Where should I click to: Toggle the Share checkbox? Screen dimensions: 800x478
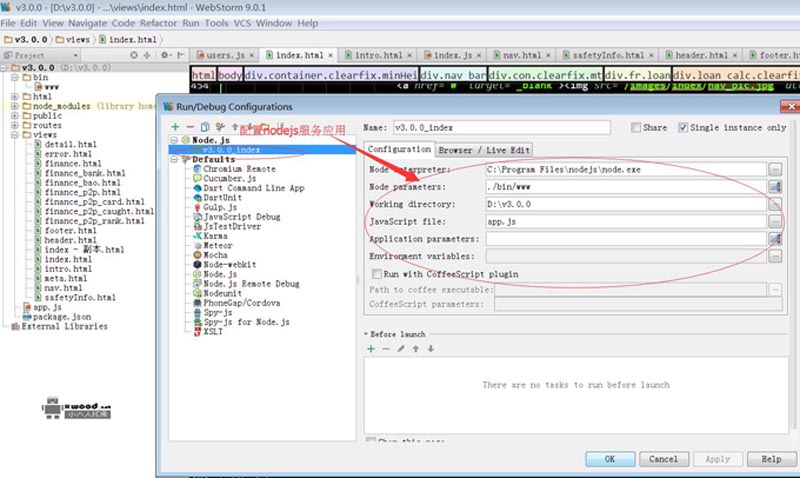coord(636,128)
